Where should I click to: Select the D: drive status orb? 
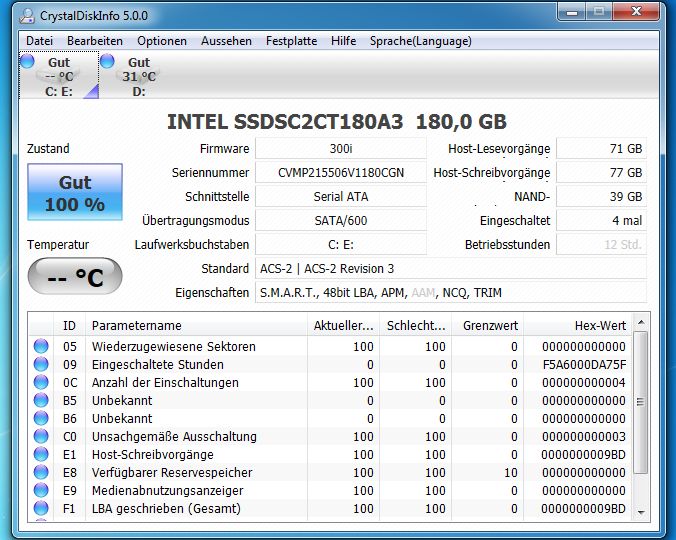click(x=107, y=61)
